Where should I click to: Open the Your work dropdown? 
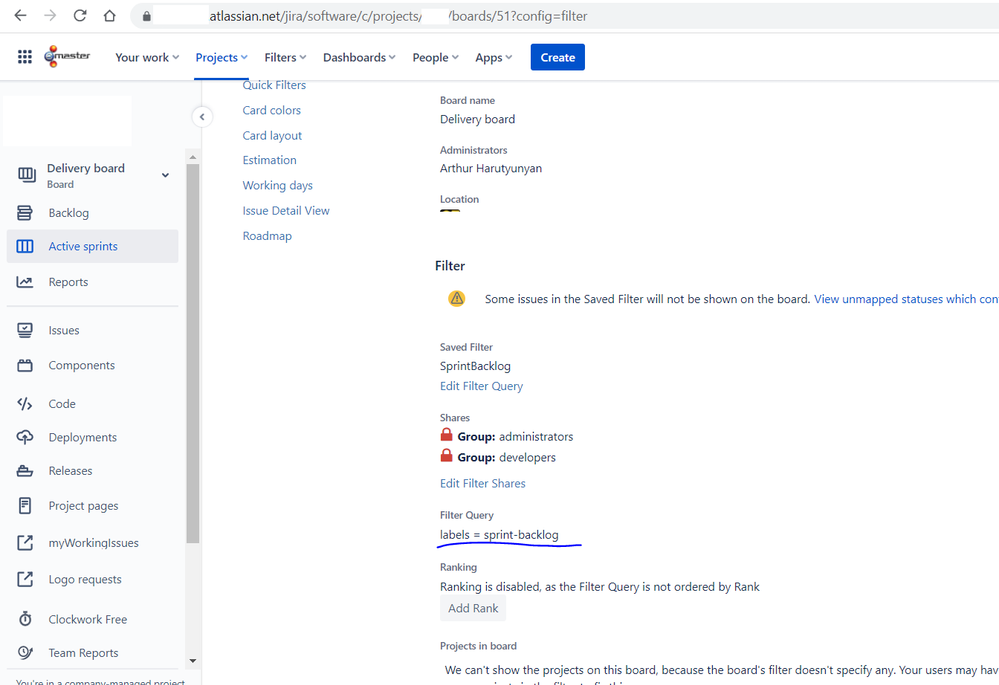[x=147, y=57]
